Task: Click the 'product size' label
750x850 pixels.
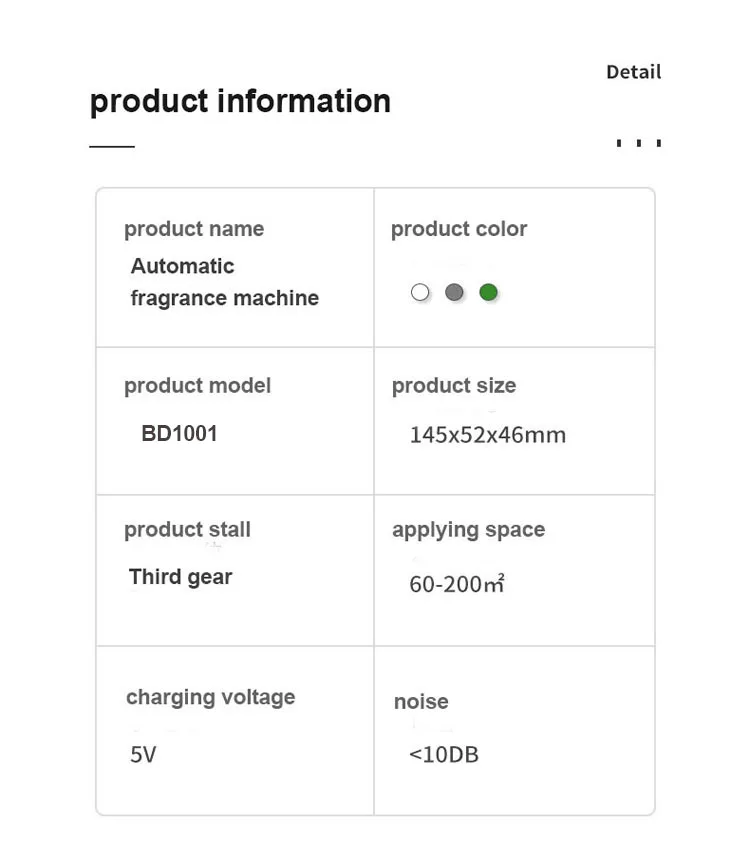Action: (454, 386)
